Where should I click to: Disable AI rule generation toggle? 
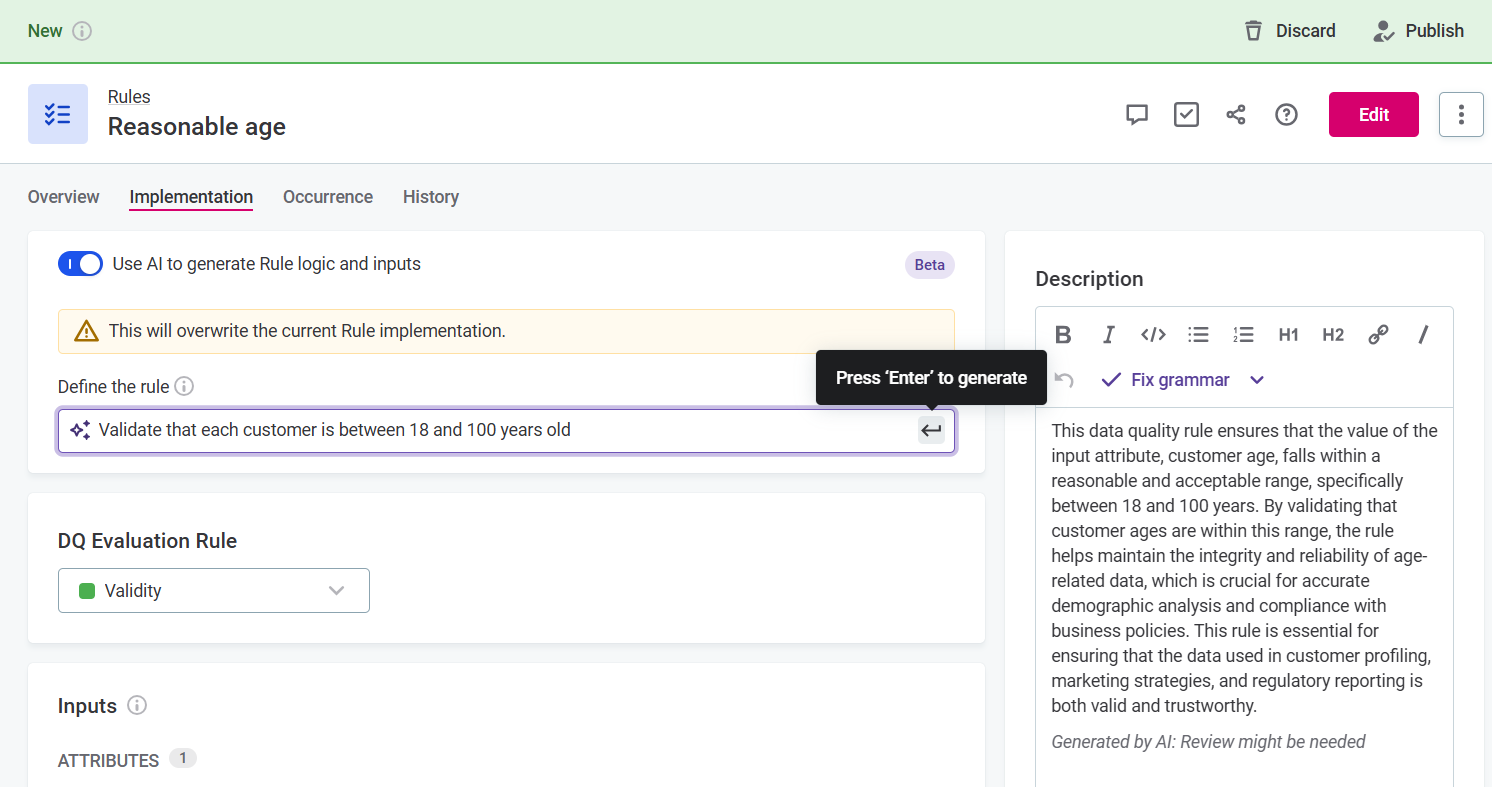(80, 263)
